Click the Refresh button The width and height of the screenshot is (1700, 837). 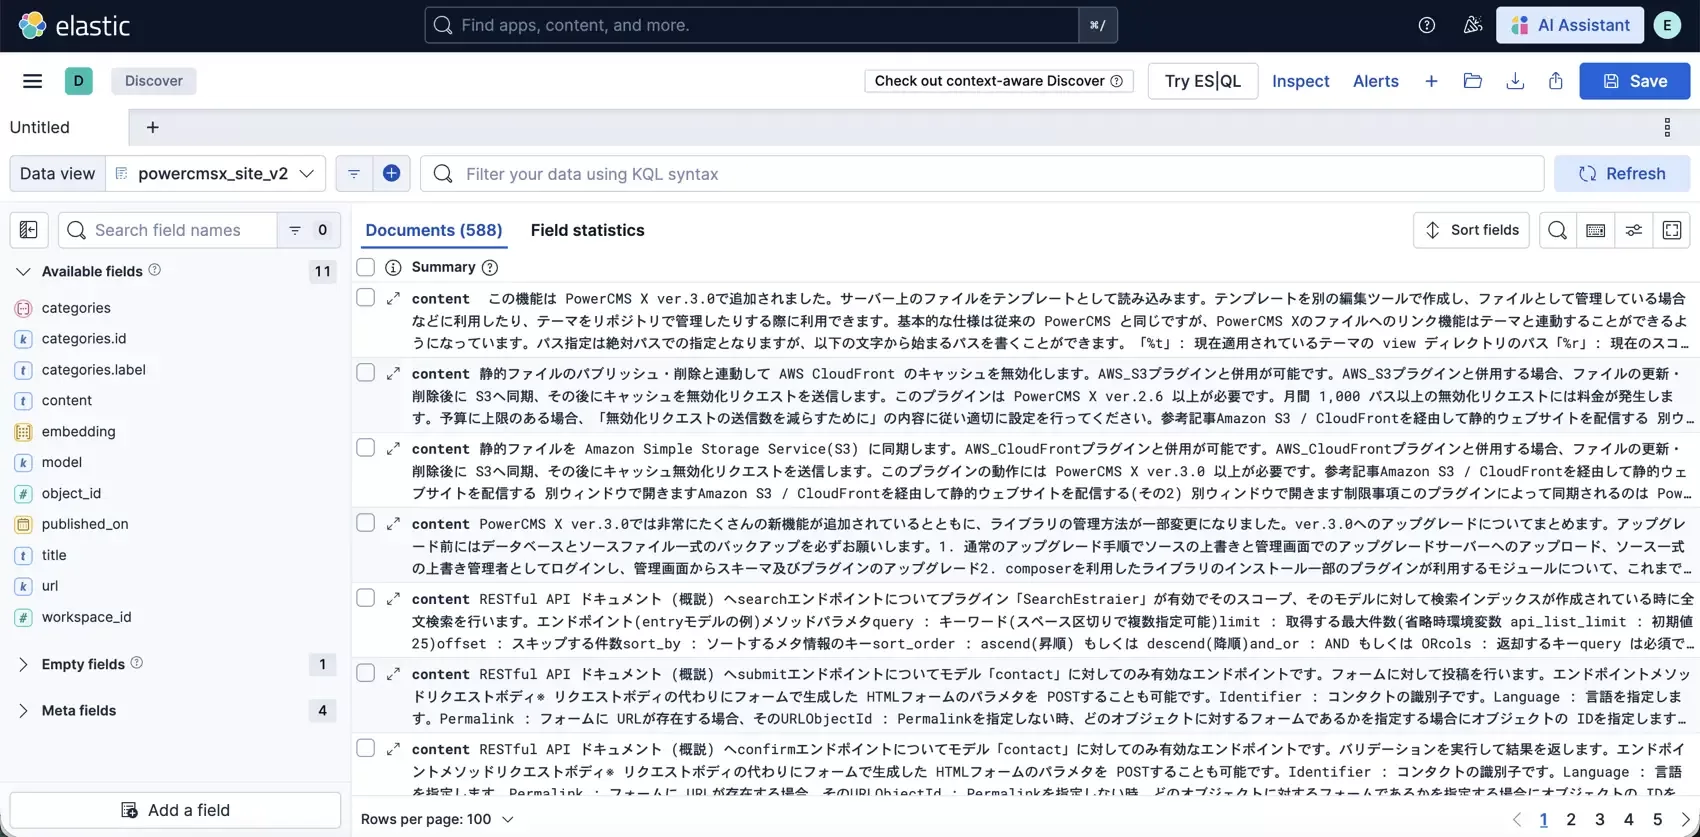1622,173
